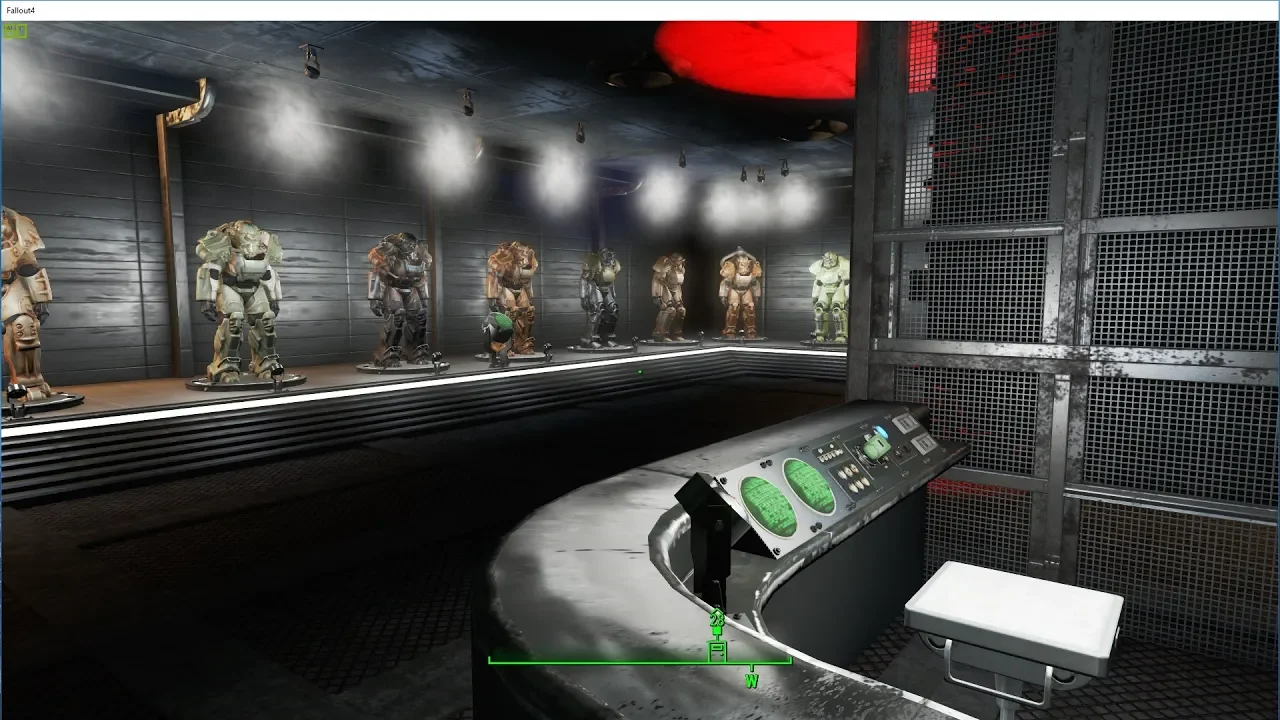Click the Fallout4 window title
Viewport: 1280px width, 720px height.
pyautogui.click(x=23, y=9)
